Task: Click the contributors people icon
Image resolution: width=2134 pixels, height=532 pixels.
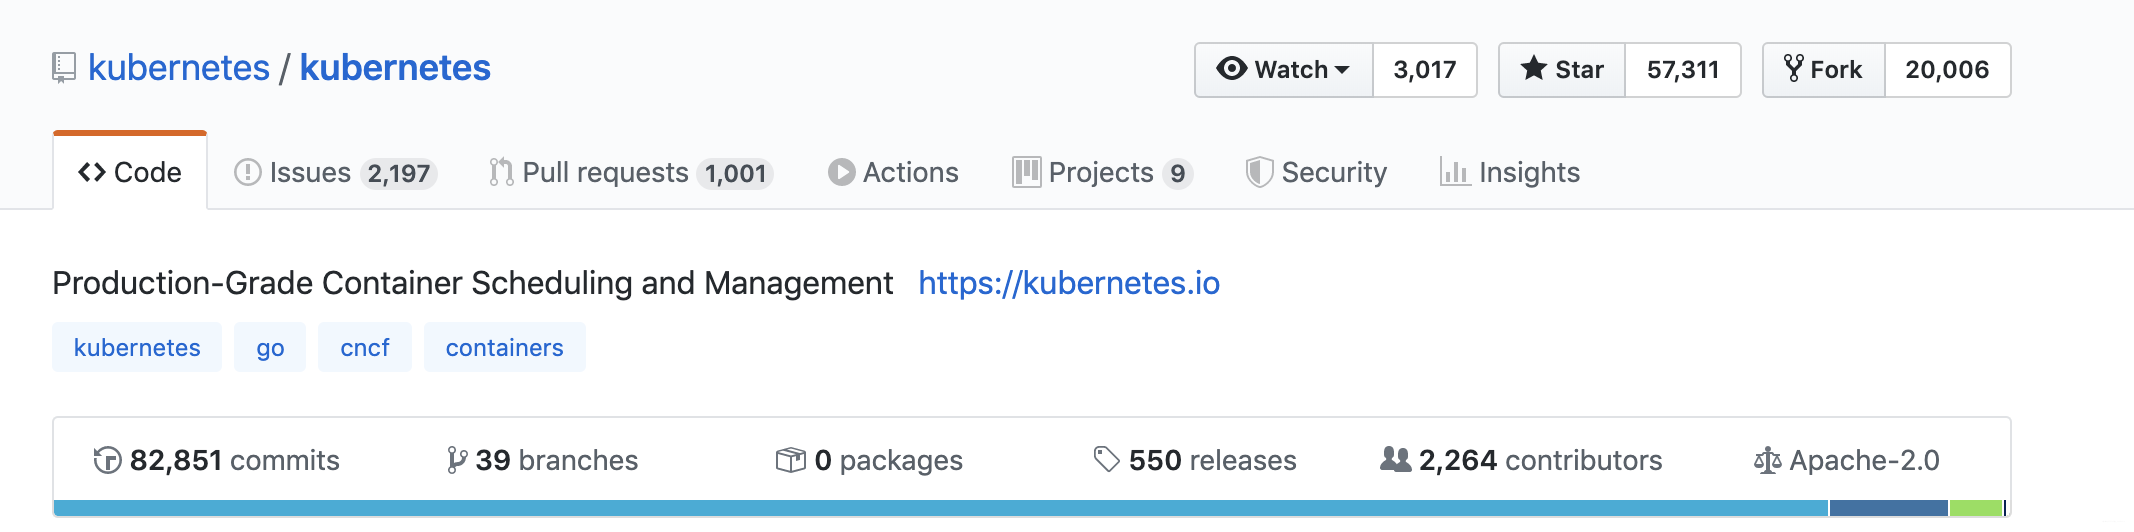Action: (1395, 459)
